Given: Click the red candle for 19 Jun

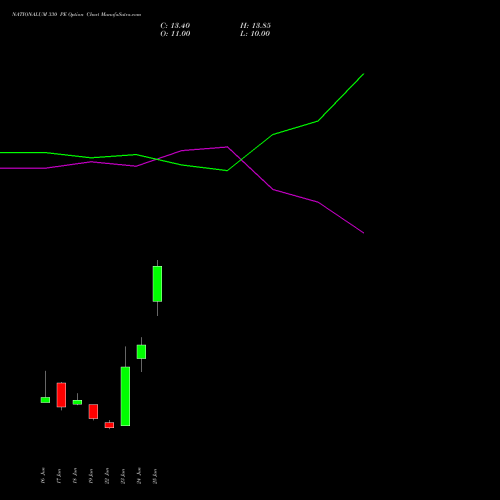Looking at the screenshot, I should pos(93,411).
